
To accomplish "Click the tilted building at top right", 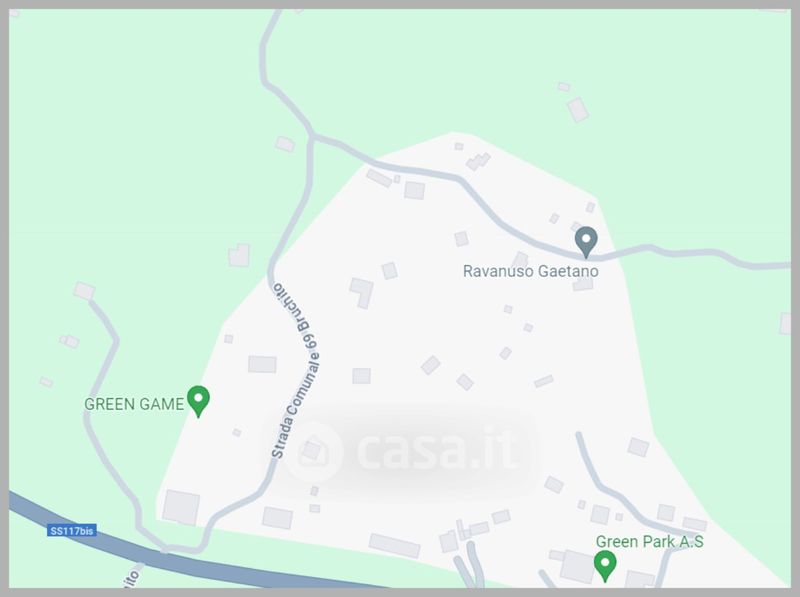I will pos(578,110).
